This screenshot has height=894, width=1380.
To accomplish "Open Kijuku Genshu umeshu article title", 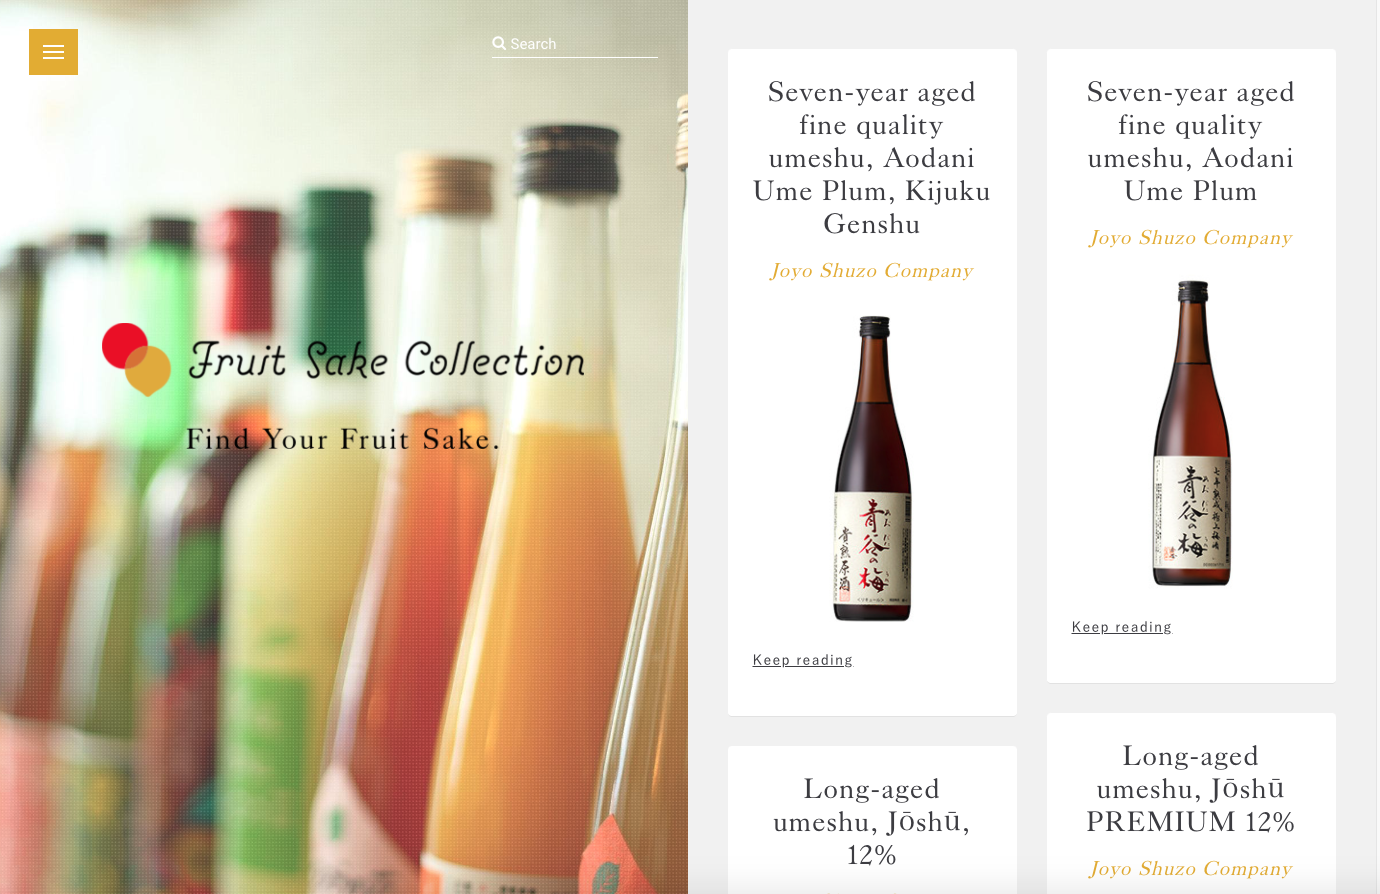I will tap(872, 158).
